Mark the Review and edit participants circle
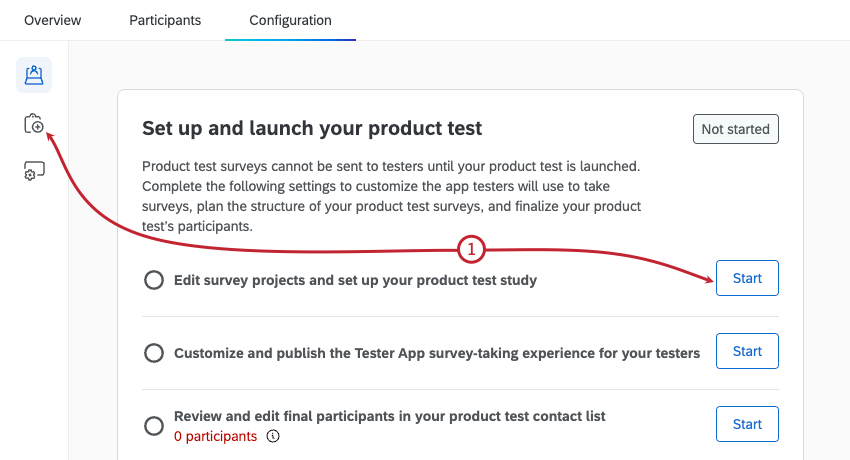This screenshot has height=460, width=850. tap(154, 426)
